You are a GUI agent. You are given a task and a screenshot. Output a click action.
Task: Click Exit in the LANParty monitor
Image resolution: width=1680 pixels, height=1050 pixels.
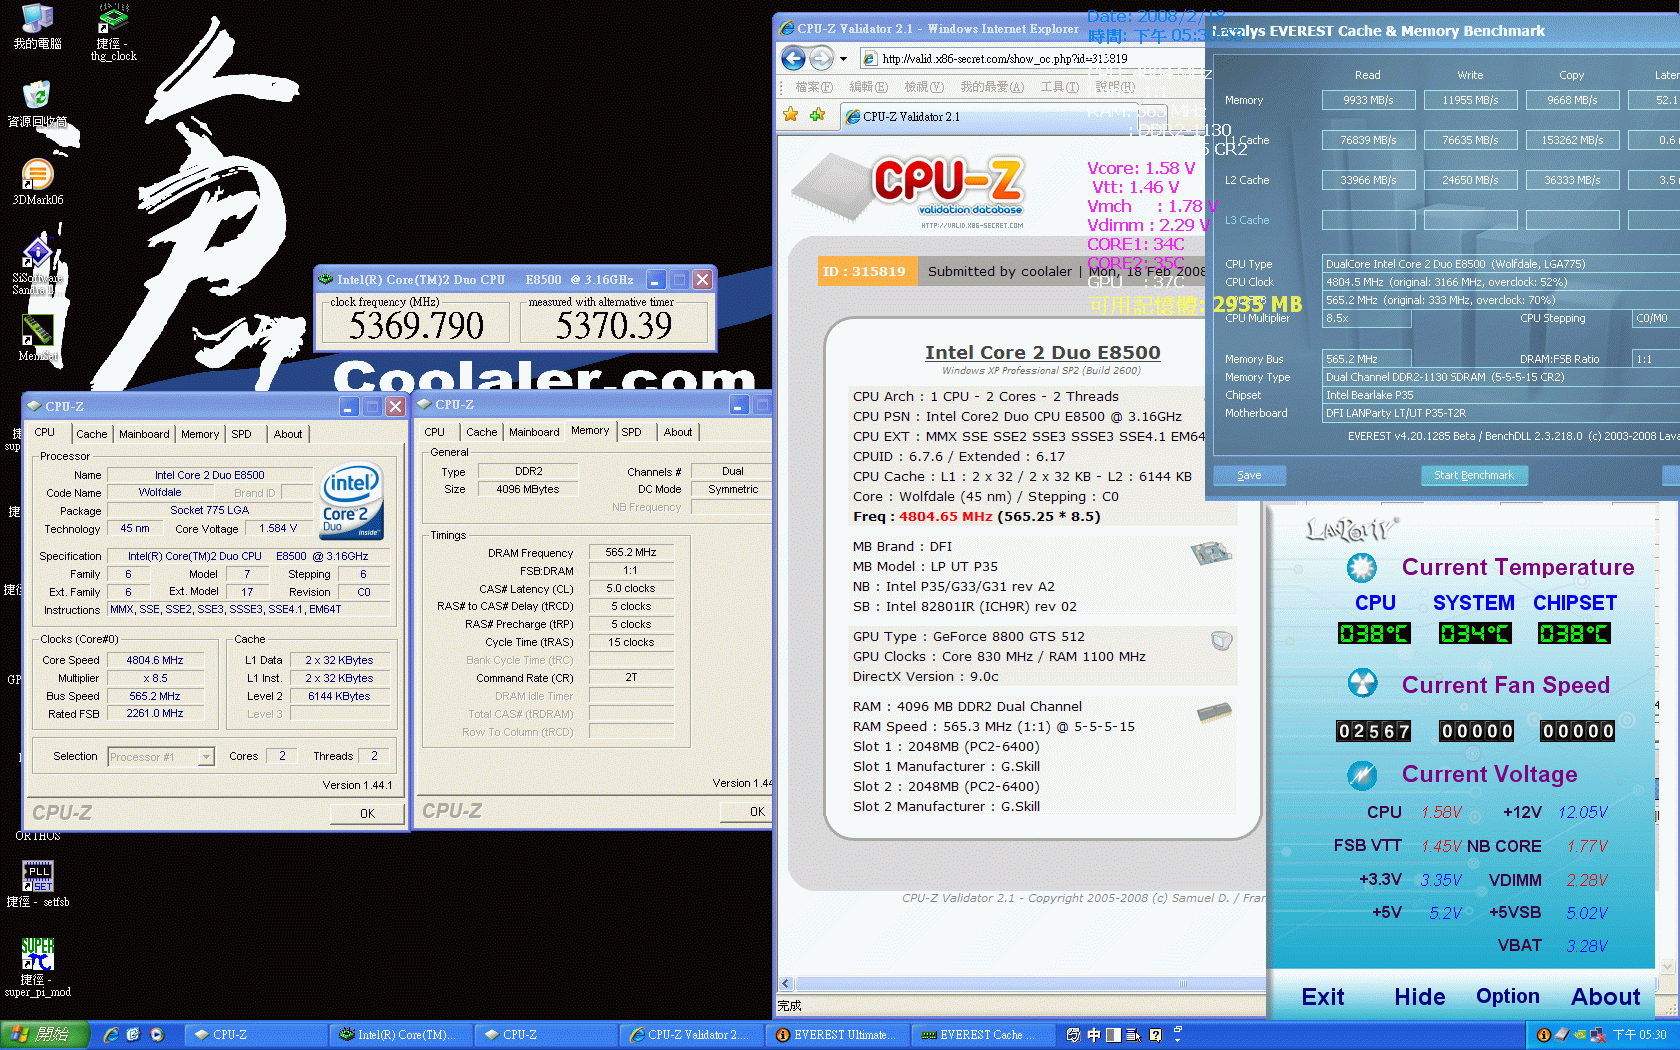1322,997
